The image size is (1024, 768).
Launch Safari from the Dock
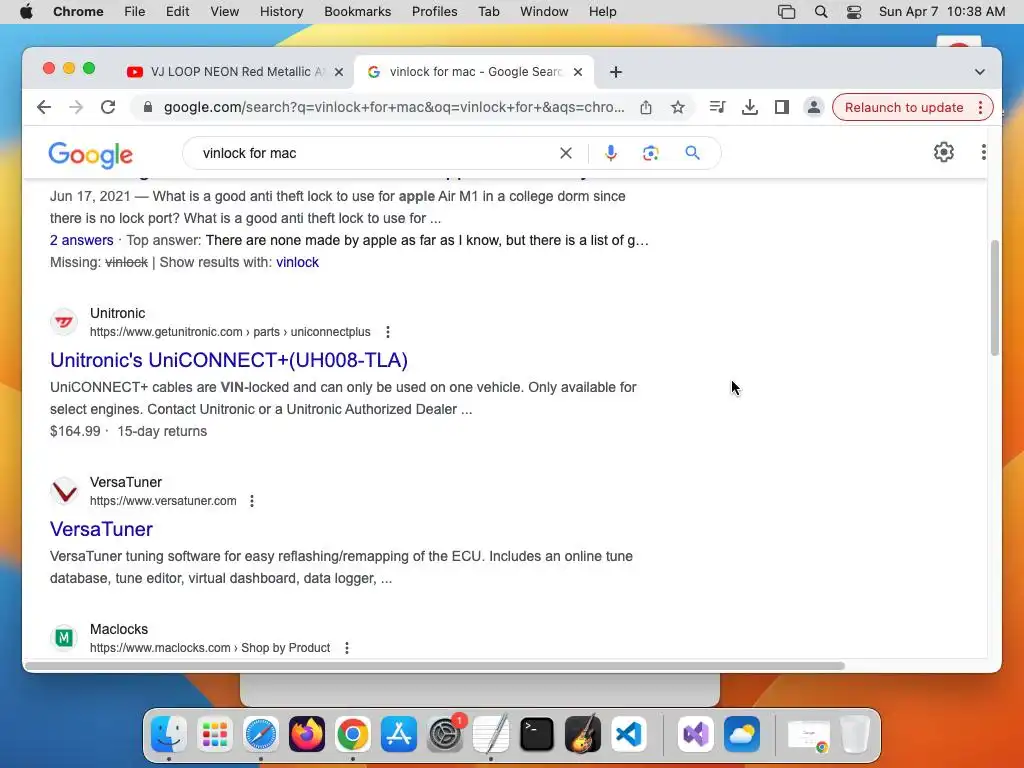pos(261,734)
